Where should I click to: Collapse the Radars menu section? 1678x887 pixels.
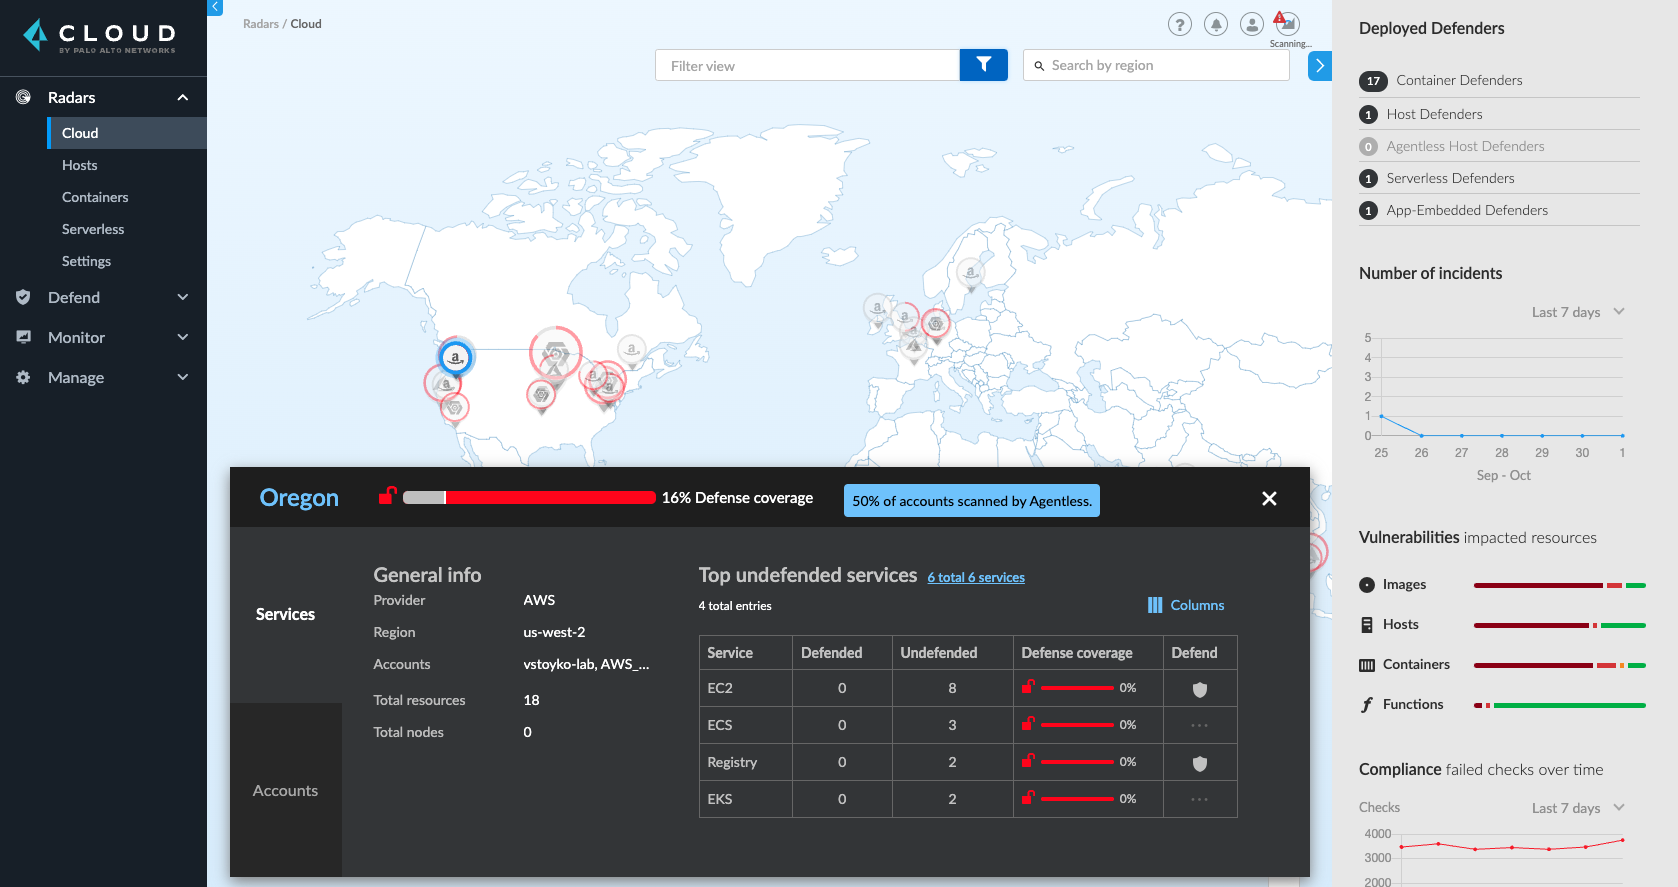click(x=183, y=97)
